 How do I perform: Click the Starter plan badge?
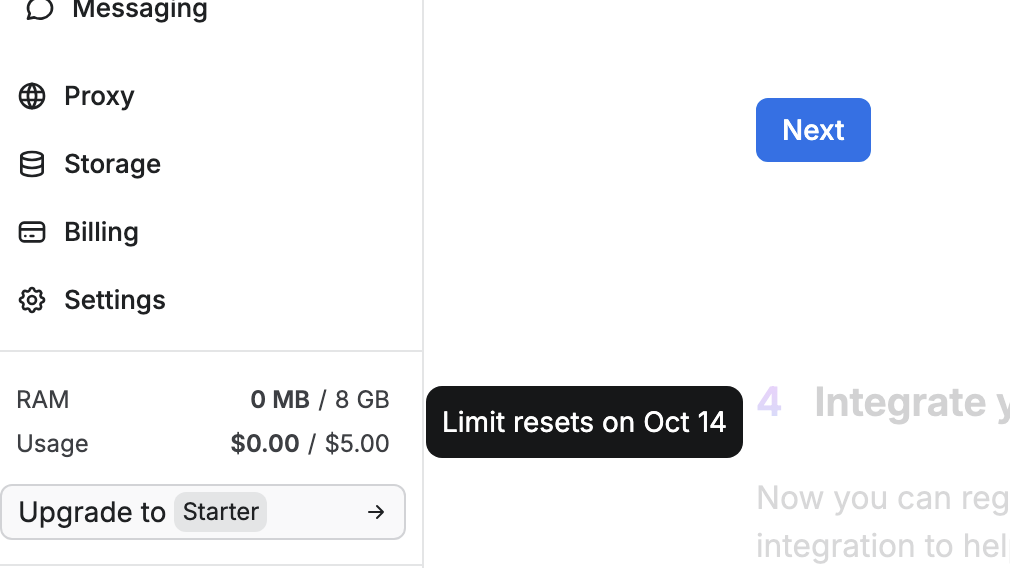[x=220, y=512]
